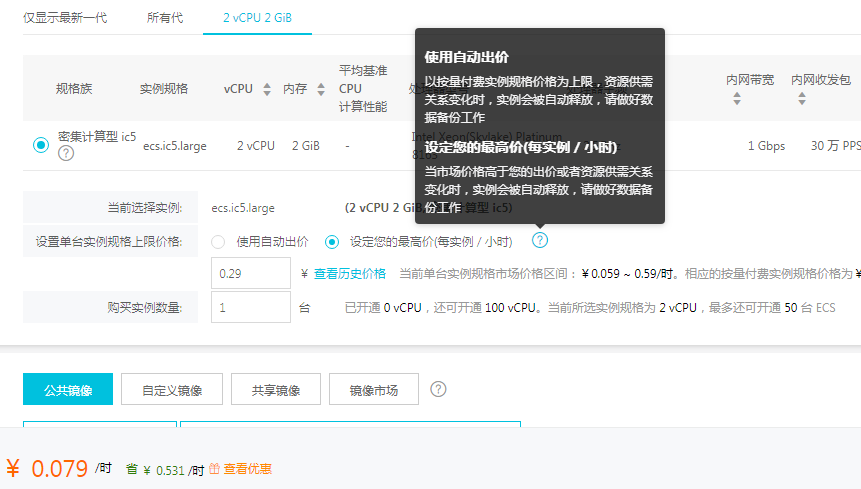The height and width of the screenshot is (489, 861).
Task: Click the 1 Gbps bandwidth cell
Action: 767,146
